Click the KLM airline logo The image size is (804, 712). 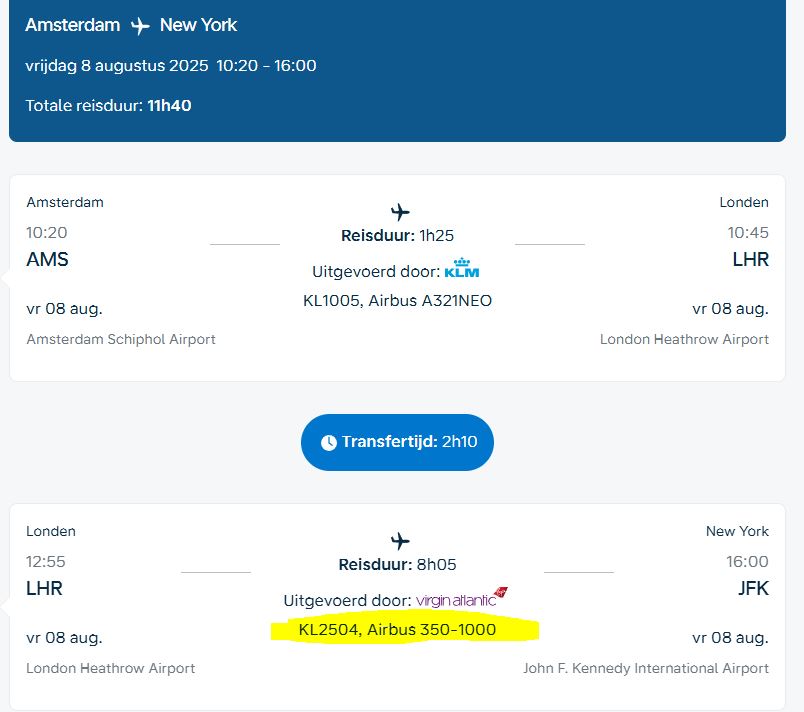(x=462, y=270)
